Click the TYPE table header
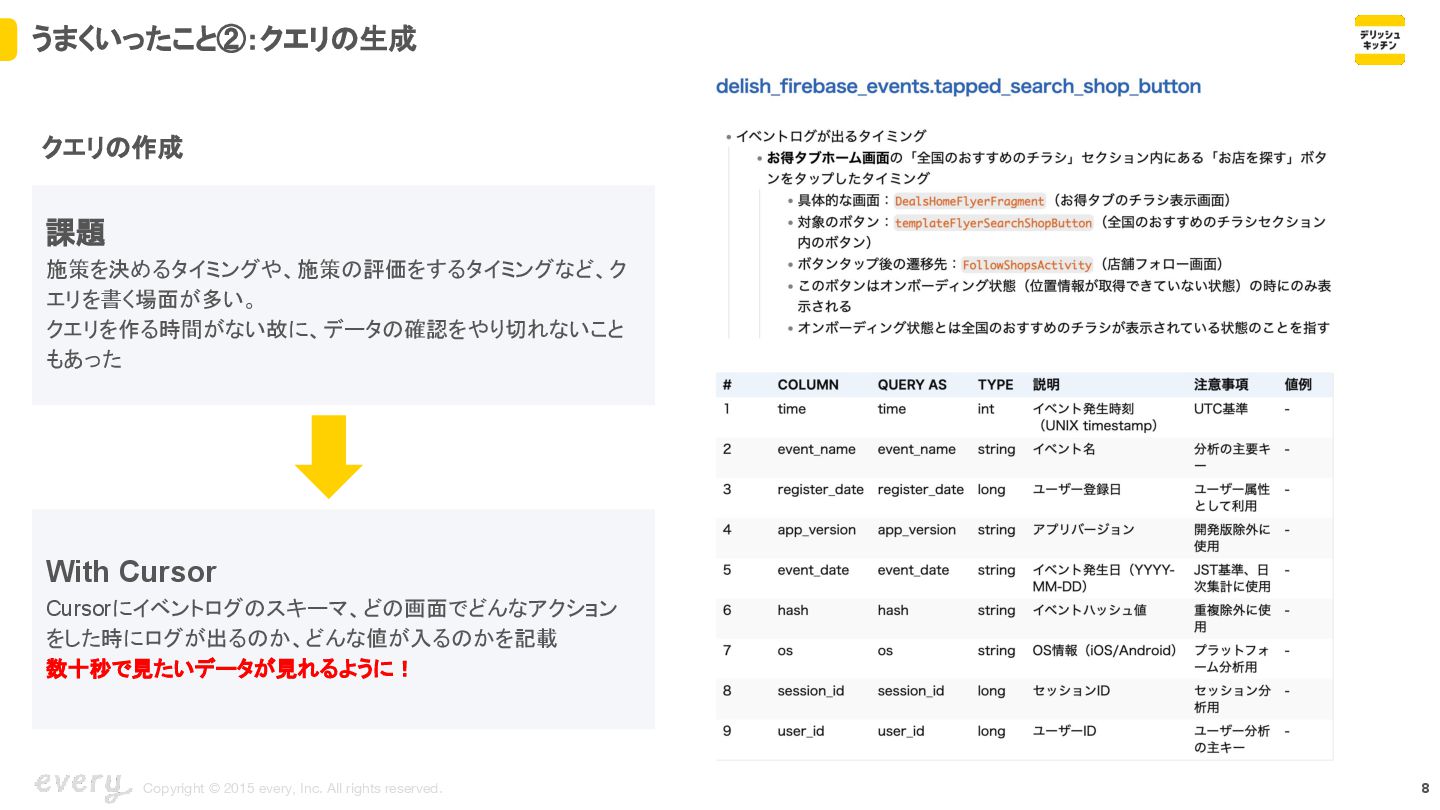Viewport: 1440px width, 810px height. (x=995, y=385)
